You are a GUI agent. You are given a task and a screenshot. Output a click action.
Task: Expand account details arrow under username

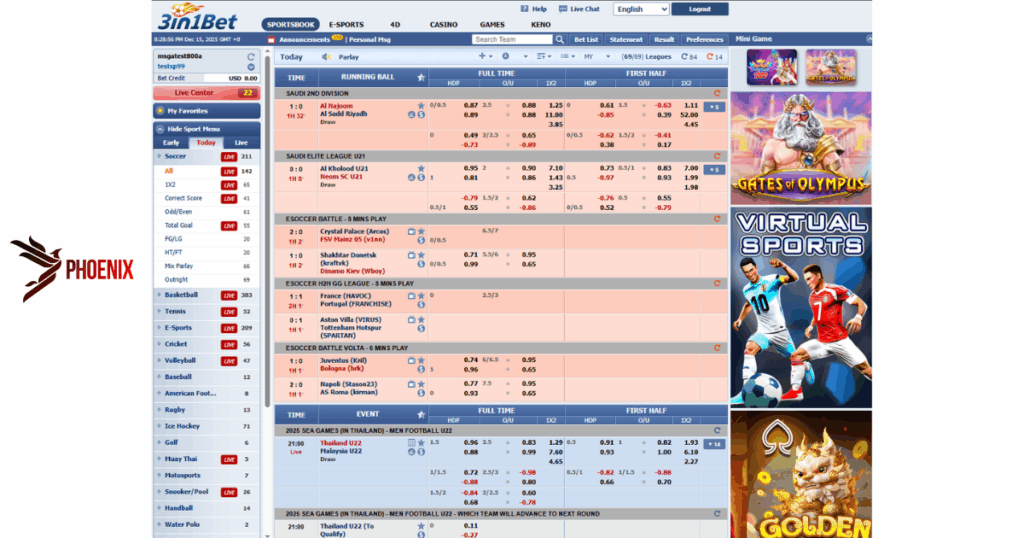251,67
